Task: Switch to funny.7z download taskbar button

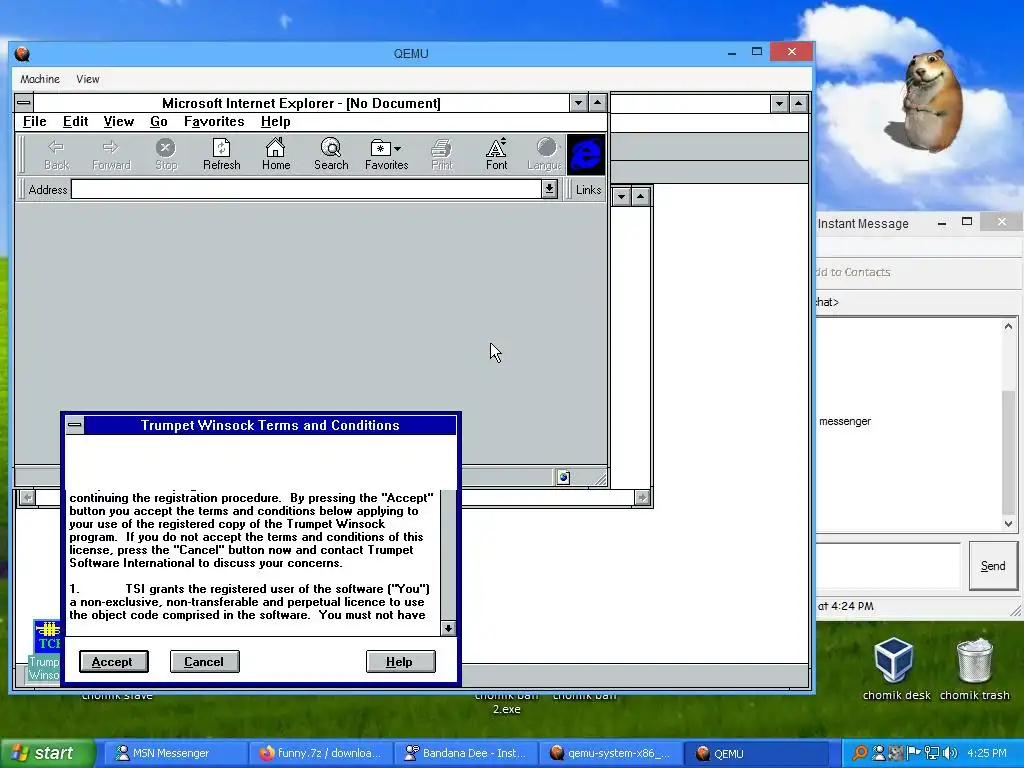Action: point(321,754)
